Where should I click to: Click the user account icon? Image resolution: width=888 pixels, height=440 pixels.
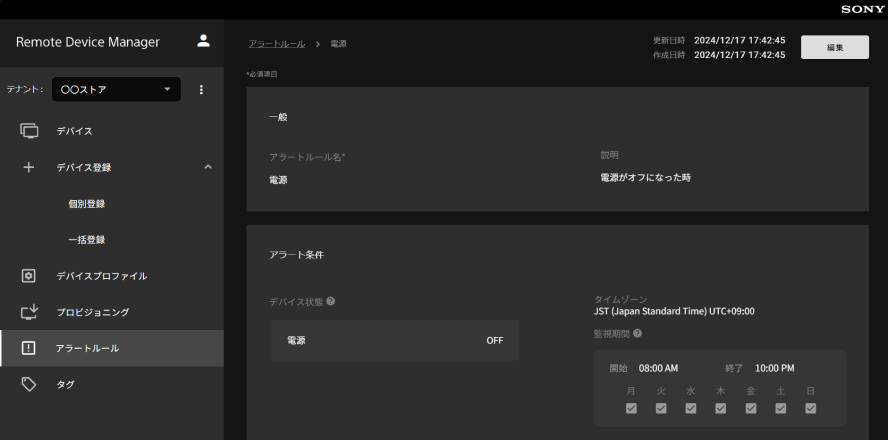click(x=203, y=41)
